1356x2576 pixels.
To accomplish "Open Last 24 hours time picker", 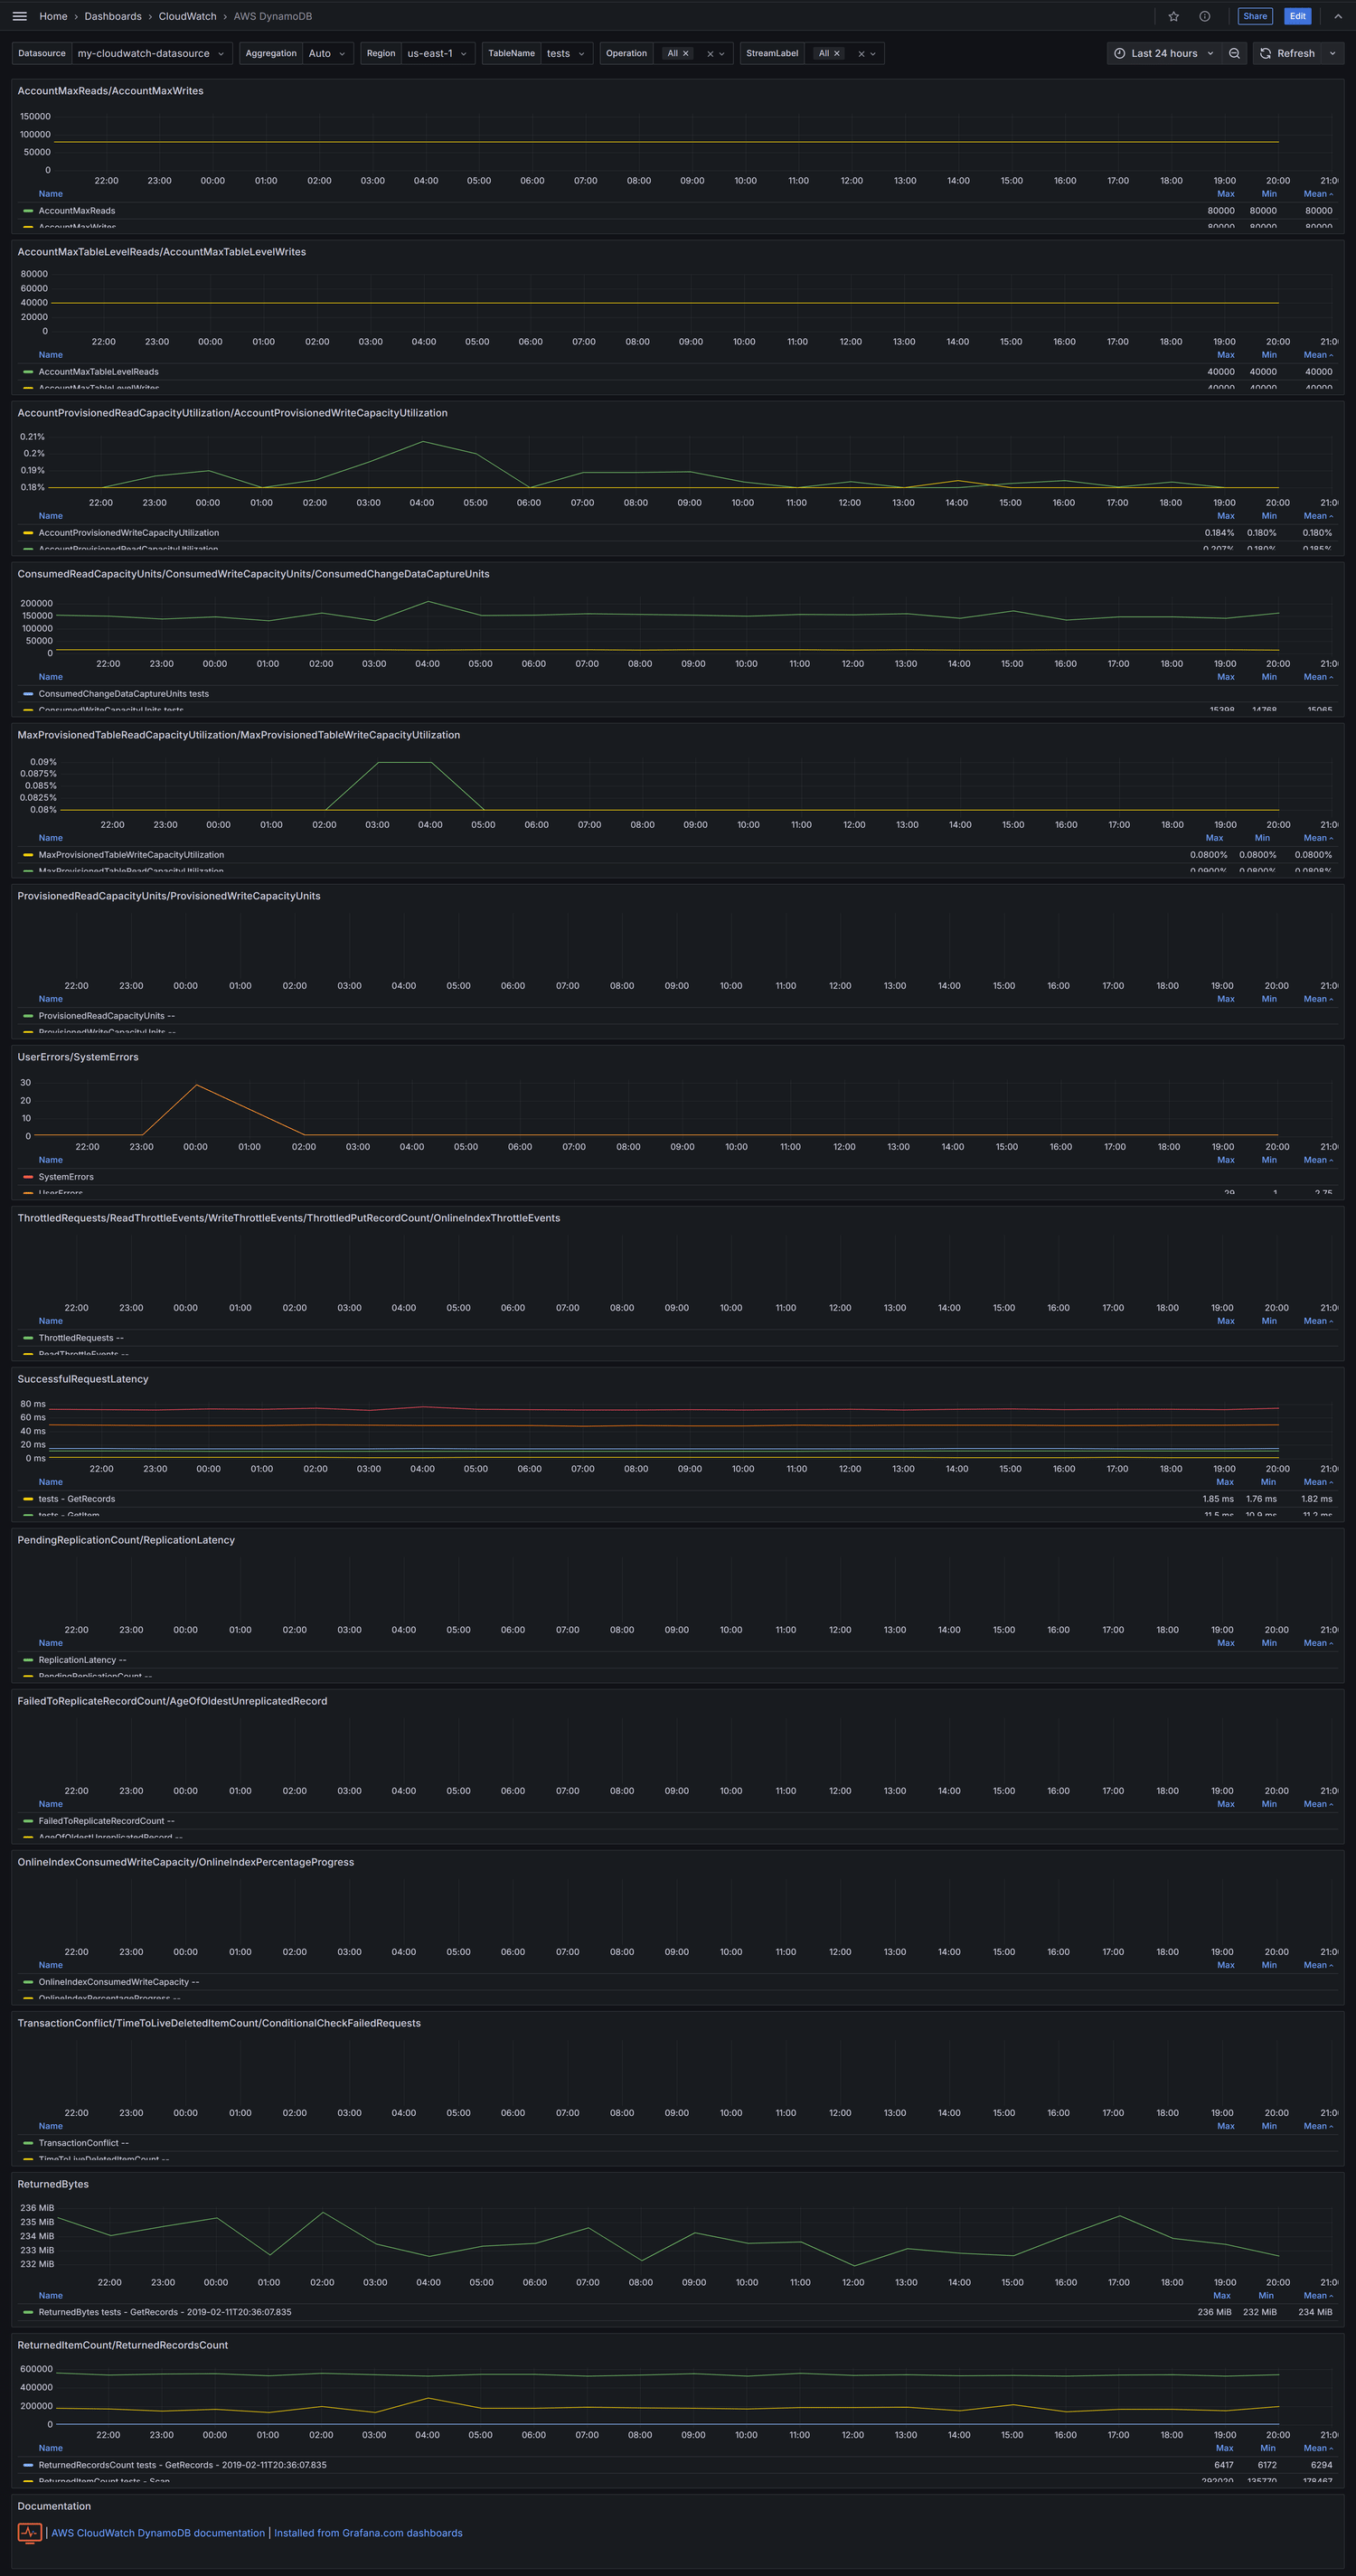I will click(1164, 53).
